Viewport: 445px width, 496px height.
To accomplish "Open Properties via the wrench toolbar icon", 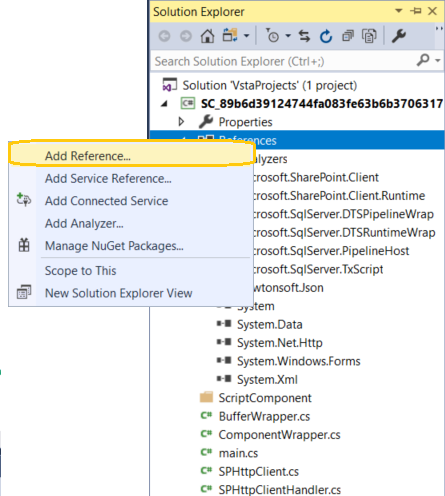I will point(398,36).
